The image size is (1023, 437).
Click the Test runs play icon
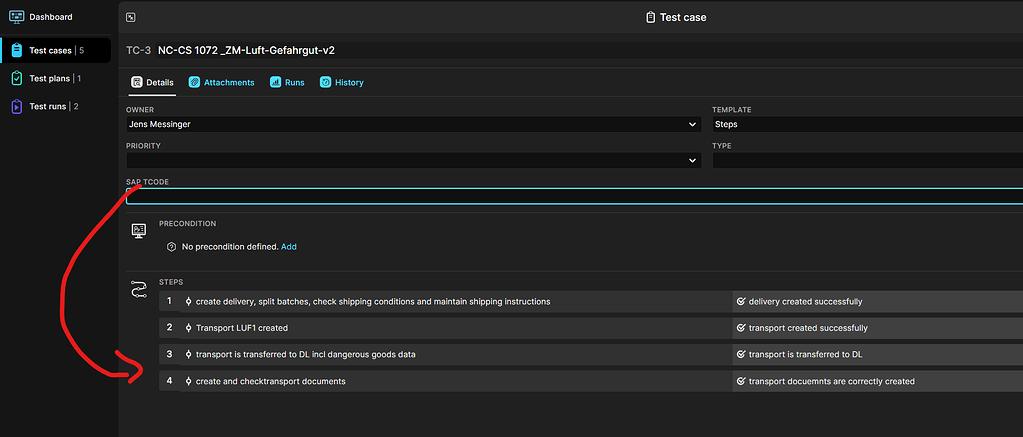17,106
